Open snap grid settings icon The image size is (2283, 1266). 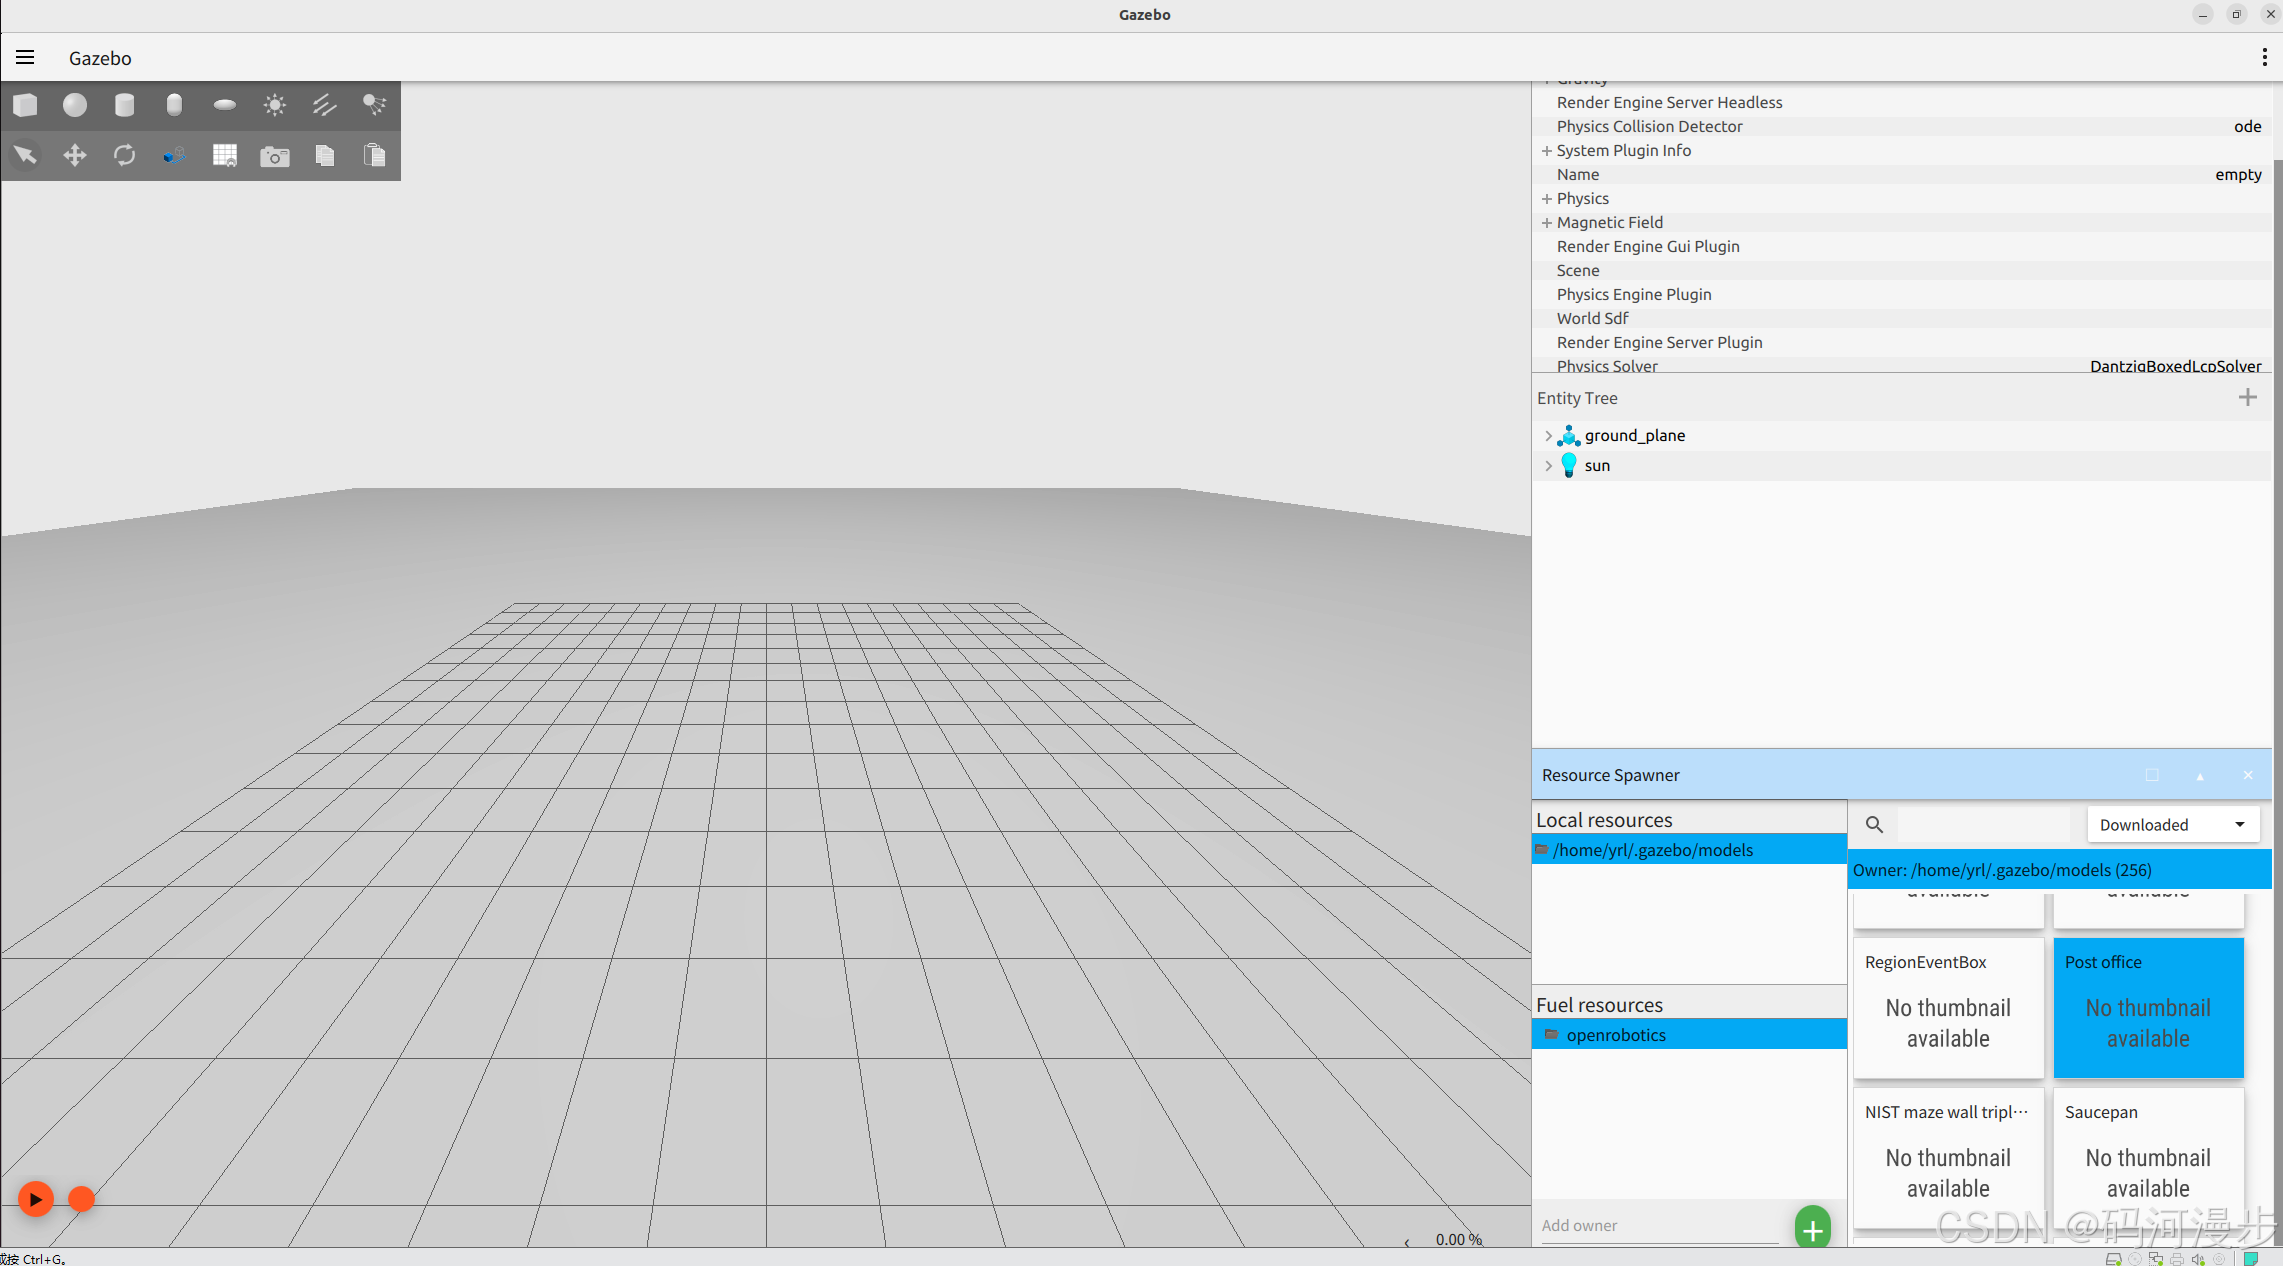225,155
